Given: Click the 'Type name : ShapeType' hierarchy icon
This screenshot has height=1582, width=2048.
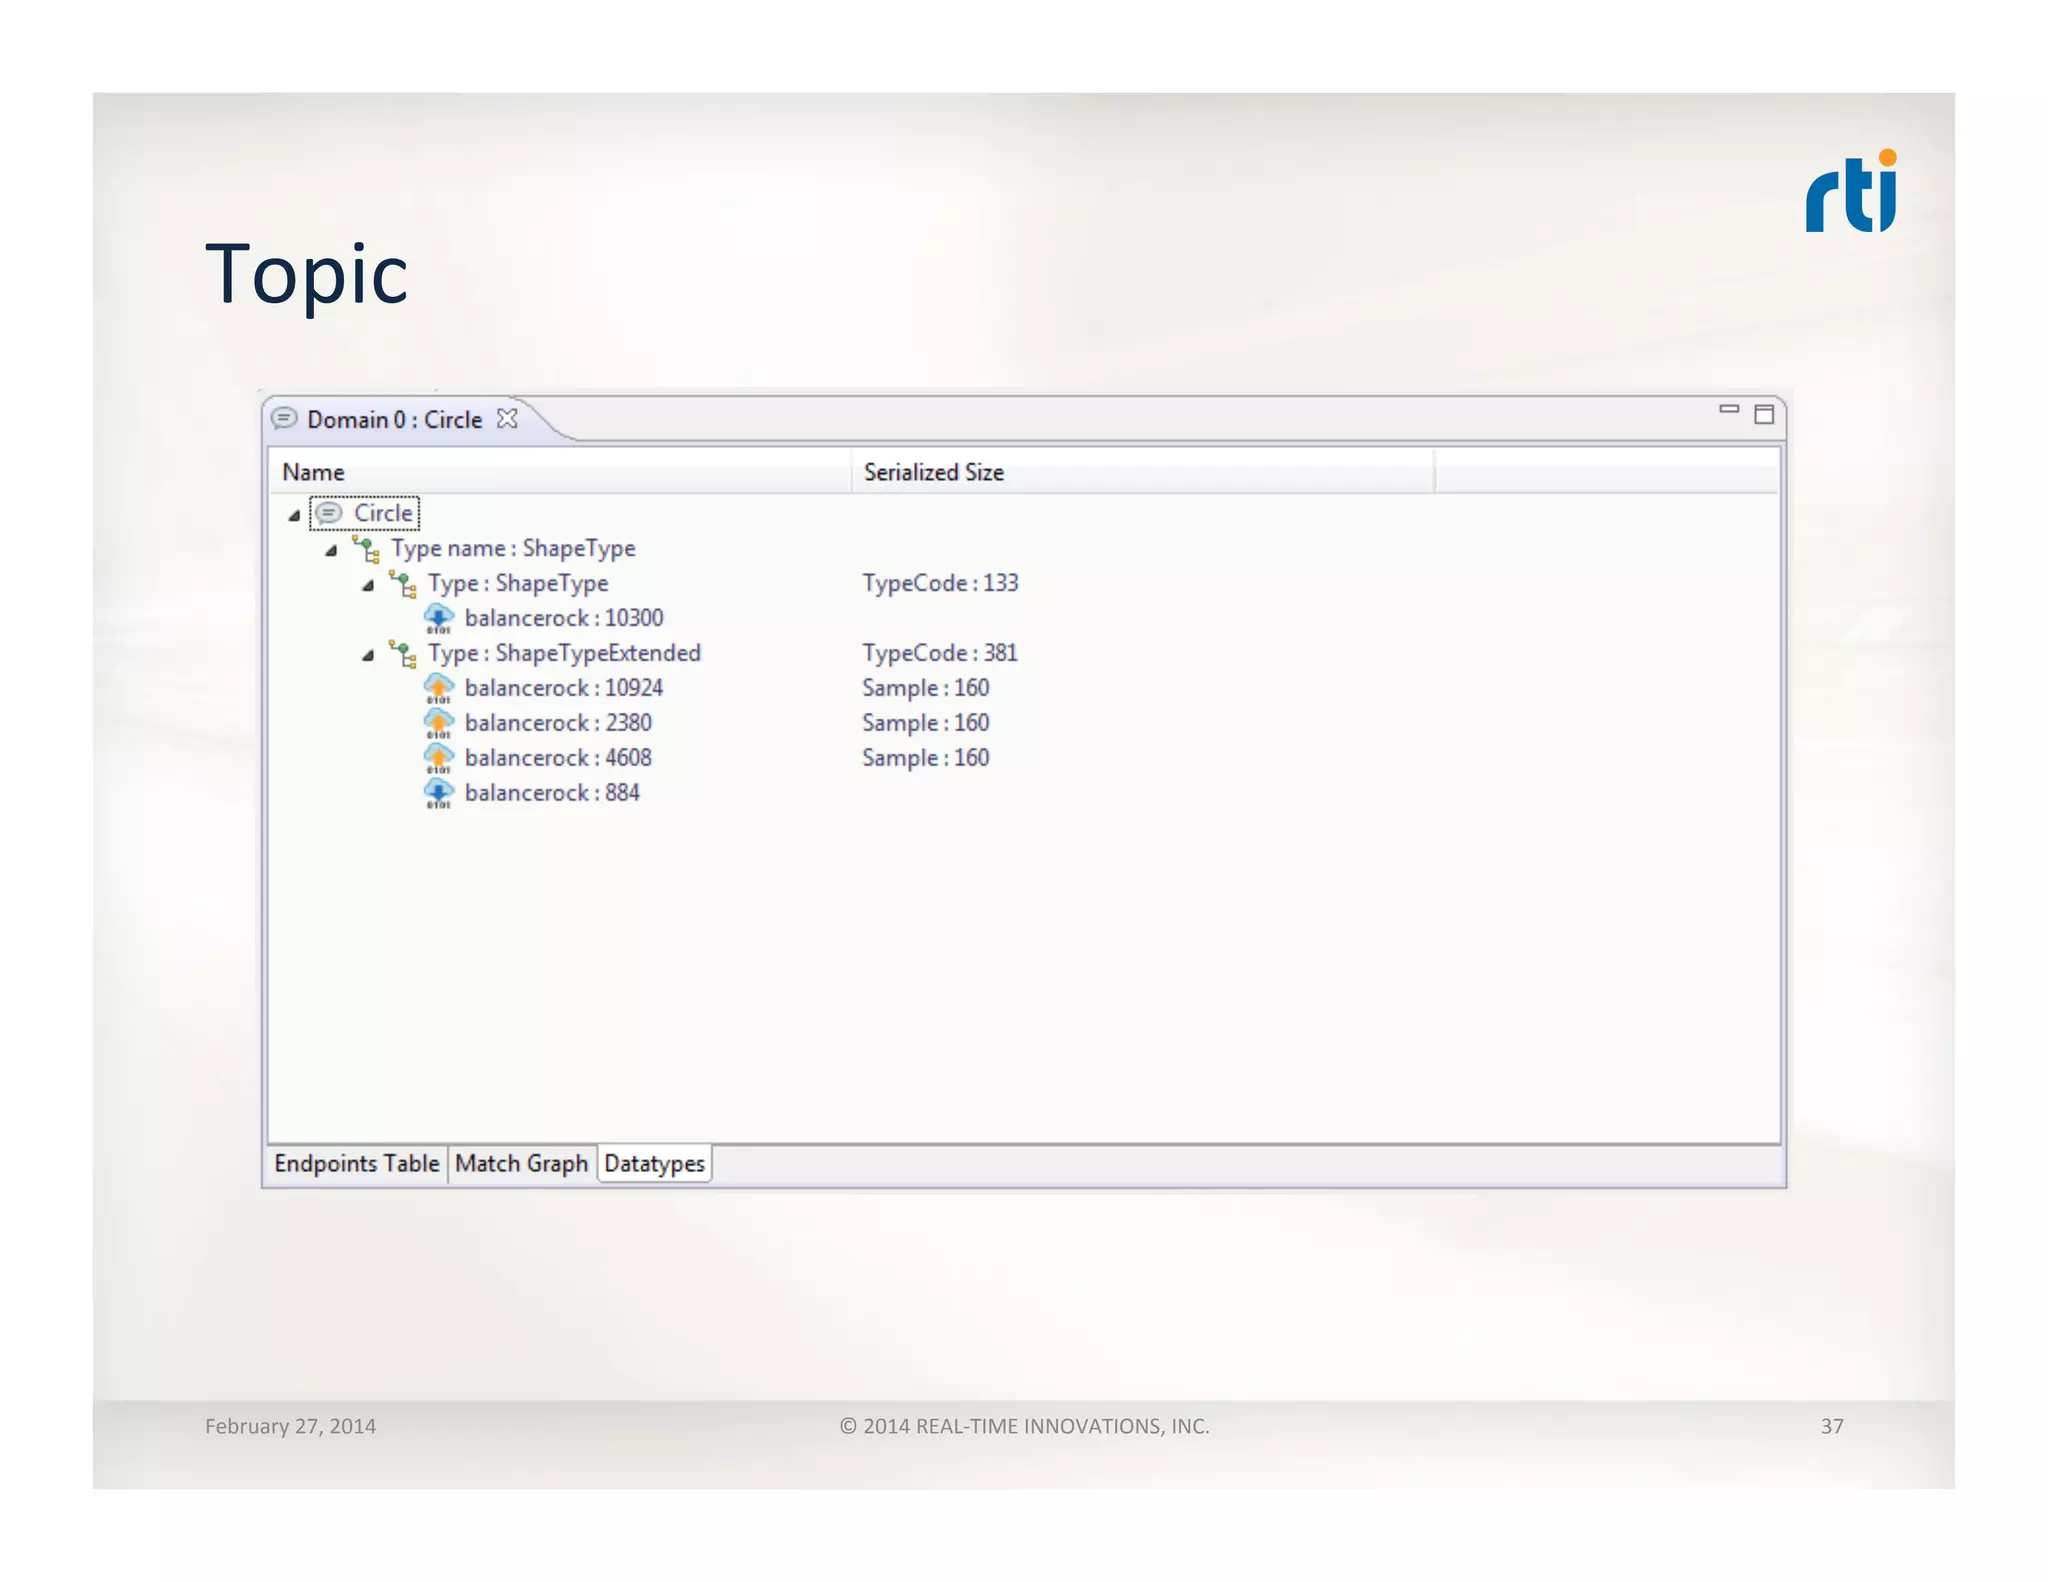Looking at the screenshot, I should click(366, 549).
